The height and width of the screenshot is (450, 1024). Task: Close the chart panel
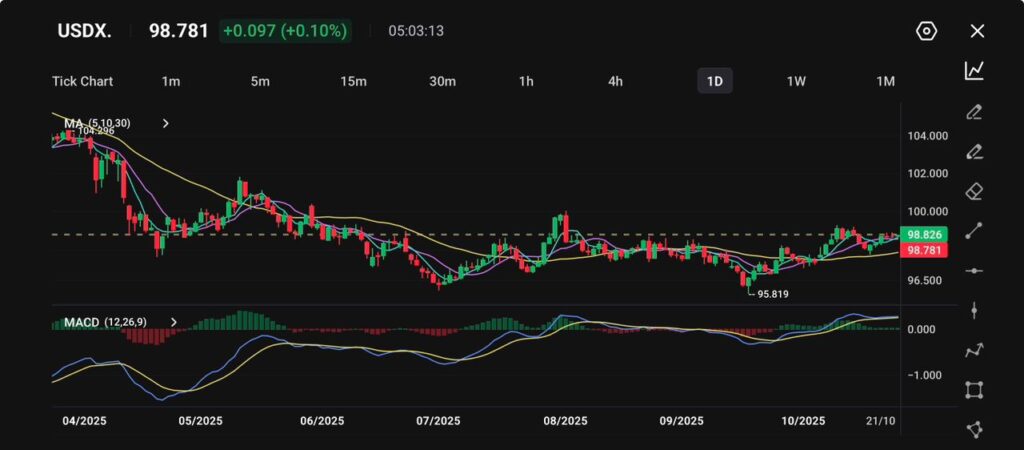[977, 31]
